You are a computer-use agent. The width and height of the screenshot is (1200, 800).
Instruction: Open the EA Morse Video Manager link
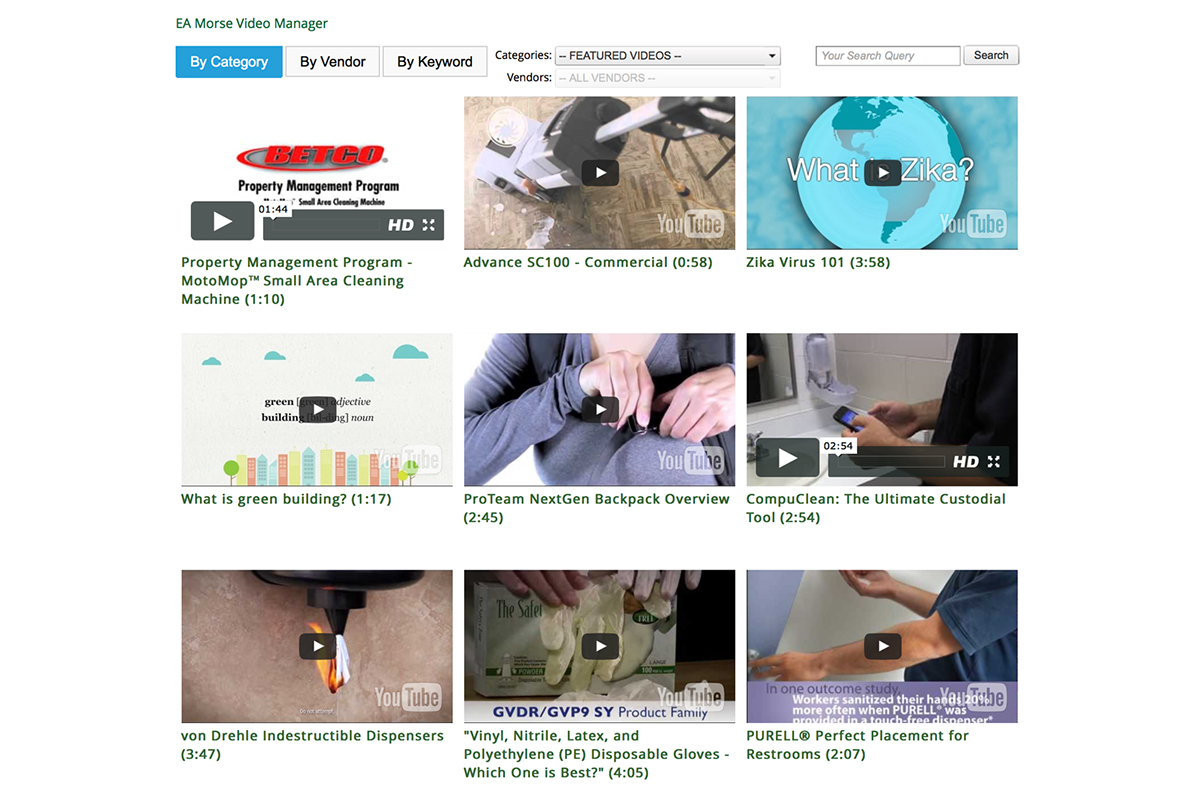tap(252, 23)
